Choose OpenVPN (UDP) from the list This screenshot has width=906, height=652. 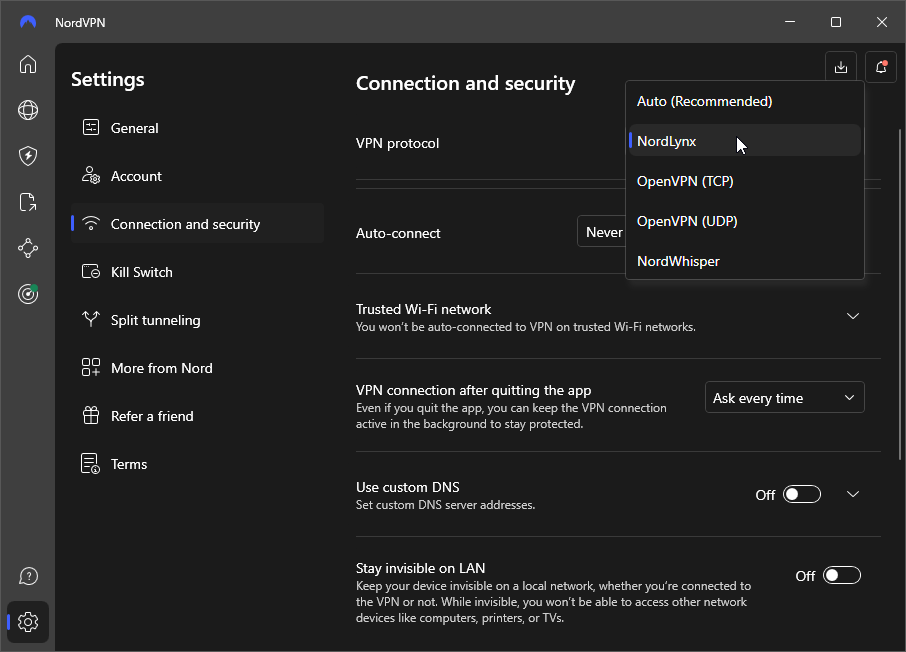tap(745, 221)
